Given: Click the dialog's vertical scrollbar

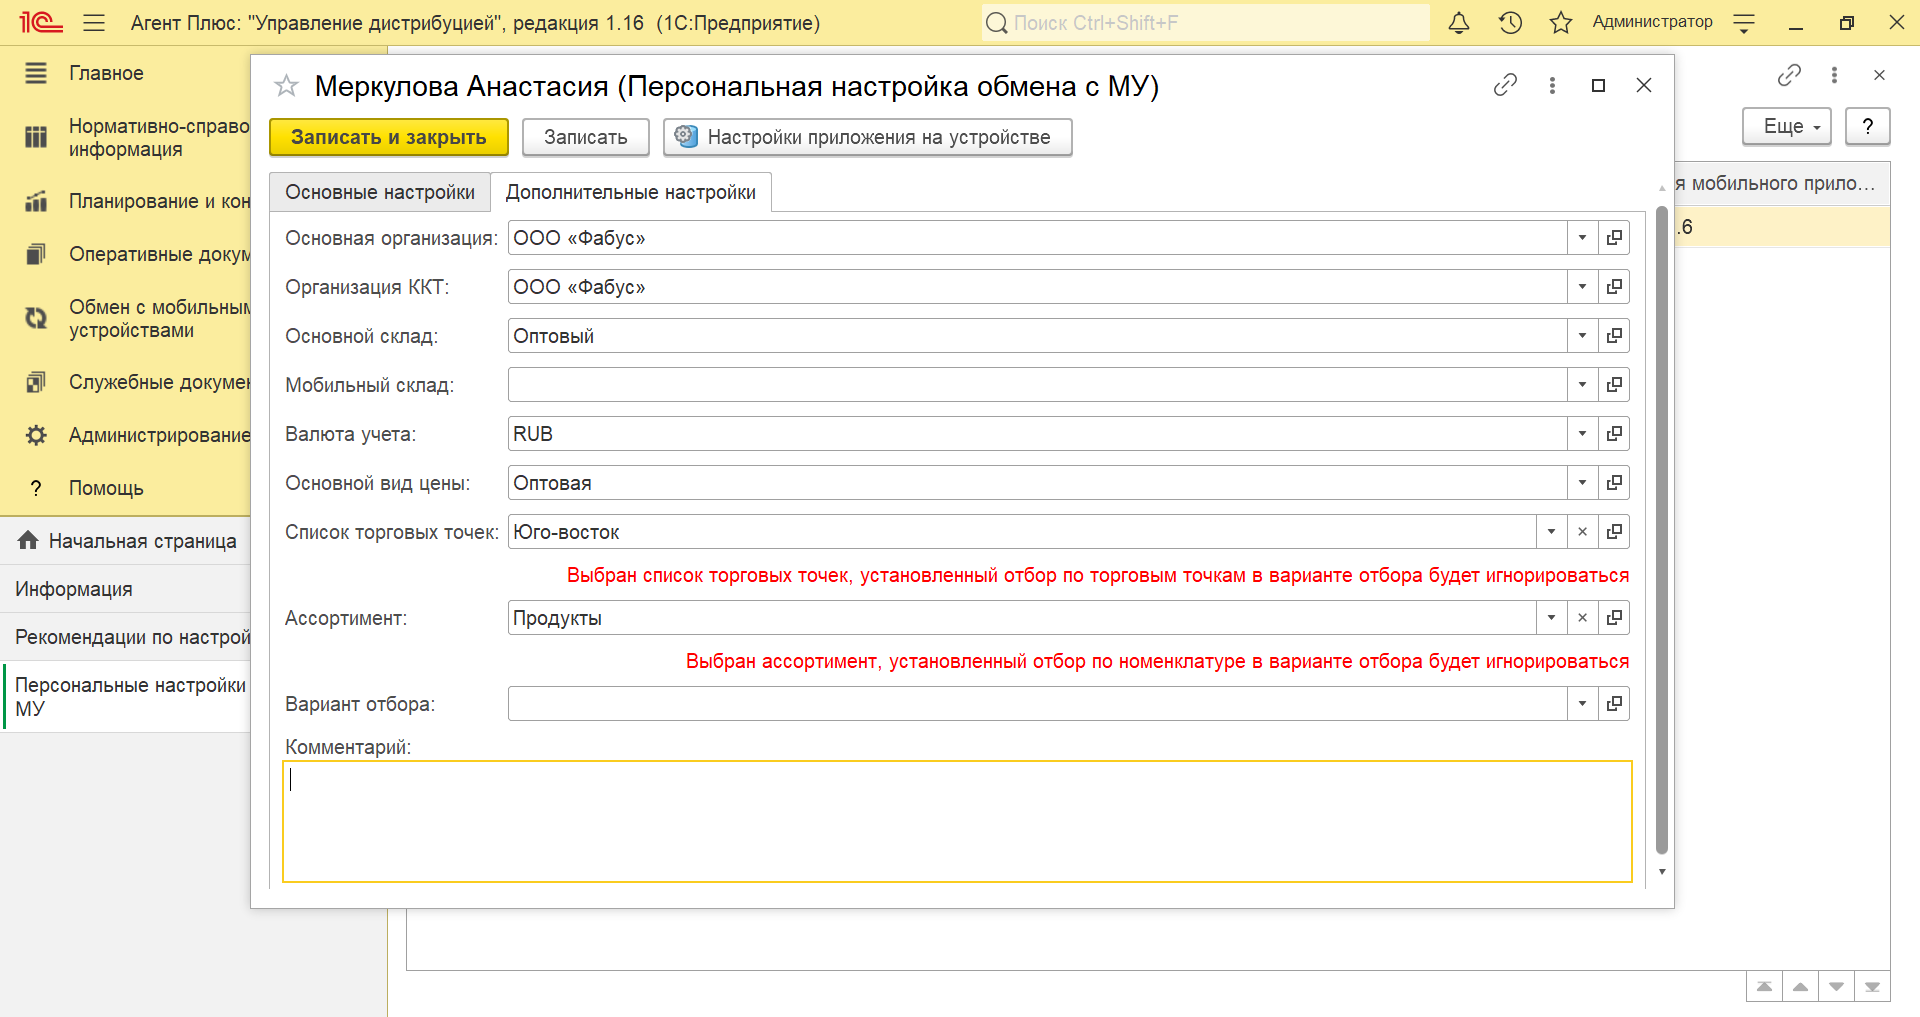Looking at the screenshot, I should coord(1662,530).
